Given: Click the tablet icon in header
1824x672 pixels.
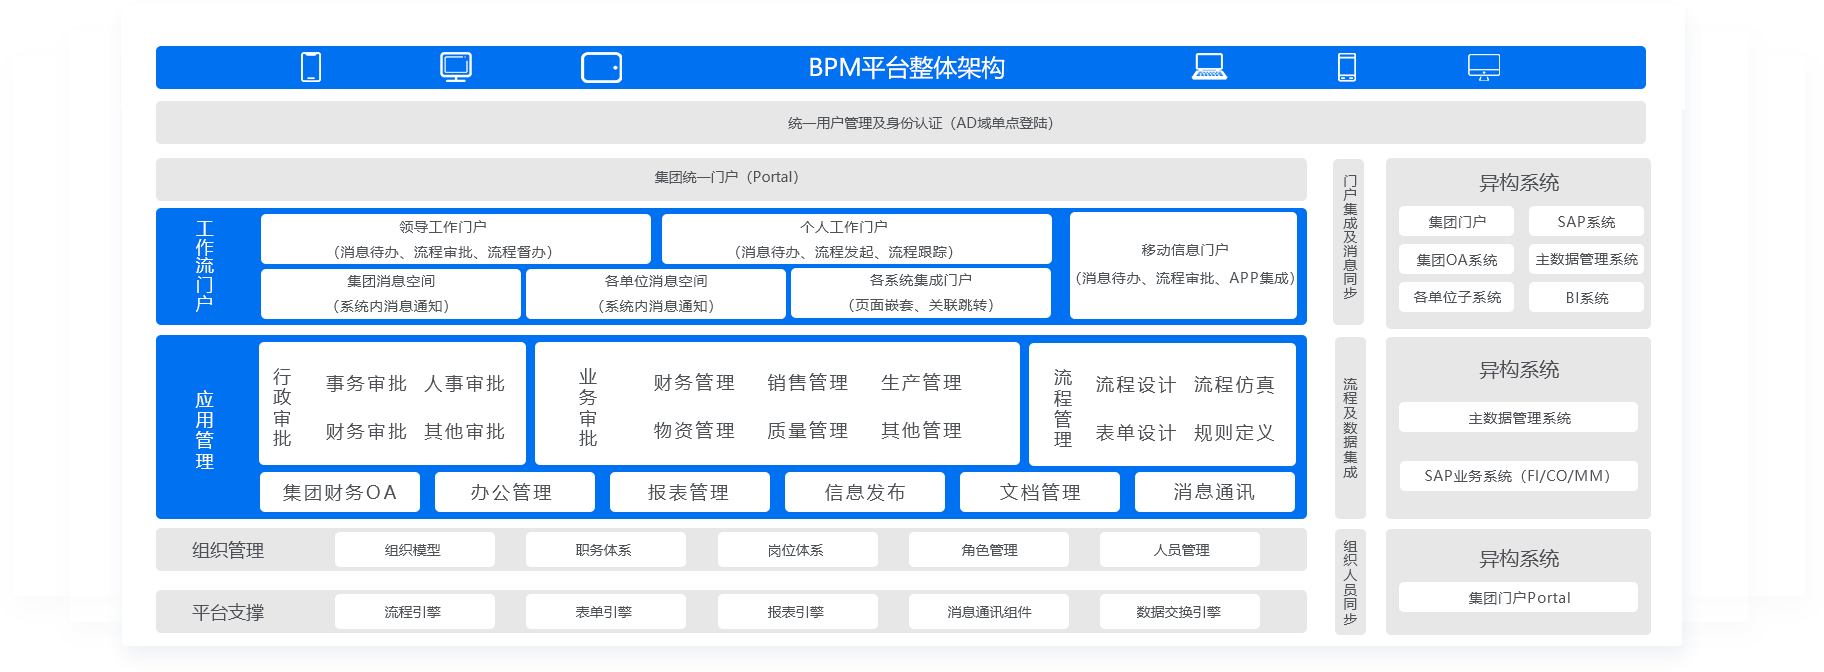Looking at the screenshot, I should click(601, 67).
